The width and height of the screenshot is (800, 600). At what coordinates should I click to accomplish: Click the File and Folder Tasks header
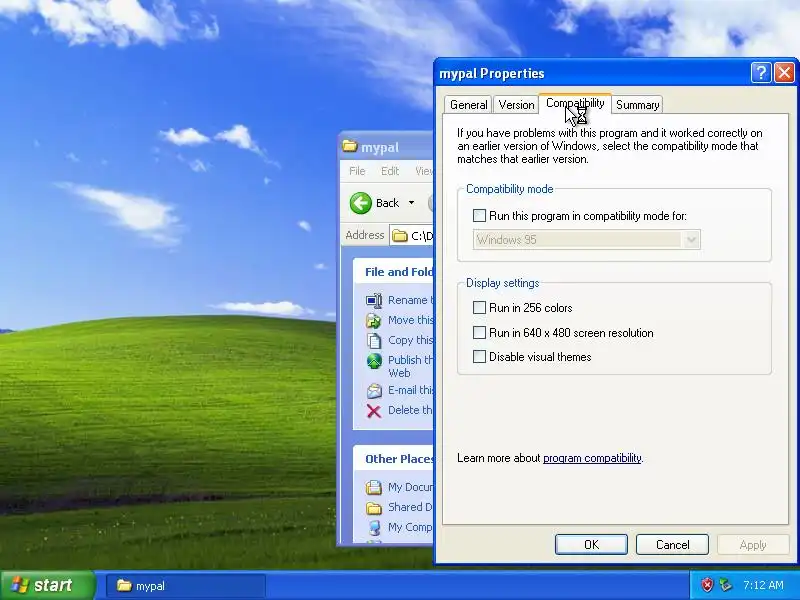pyautogui.click(x=393, y=272)
